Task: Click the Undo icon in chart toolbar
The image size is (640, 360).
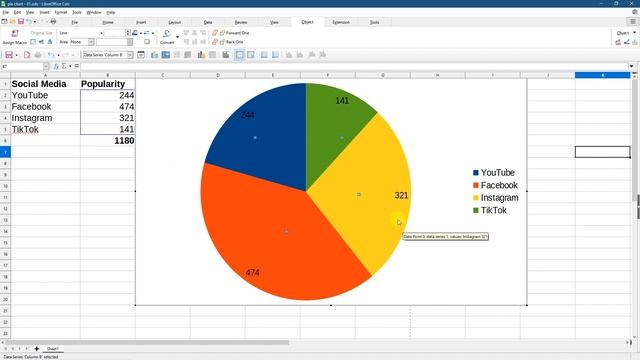Action: point(51,55)
